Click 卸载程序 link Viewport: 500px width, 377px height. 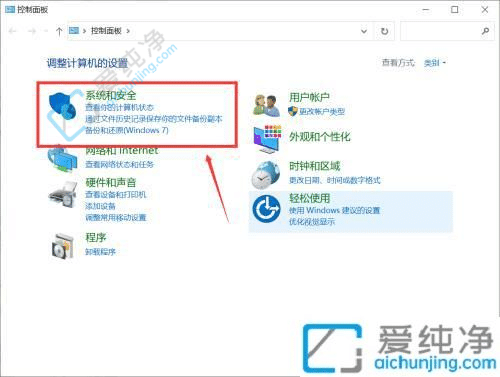click(100, 252)
